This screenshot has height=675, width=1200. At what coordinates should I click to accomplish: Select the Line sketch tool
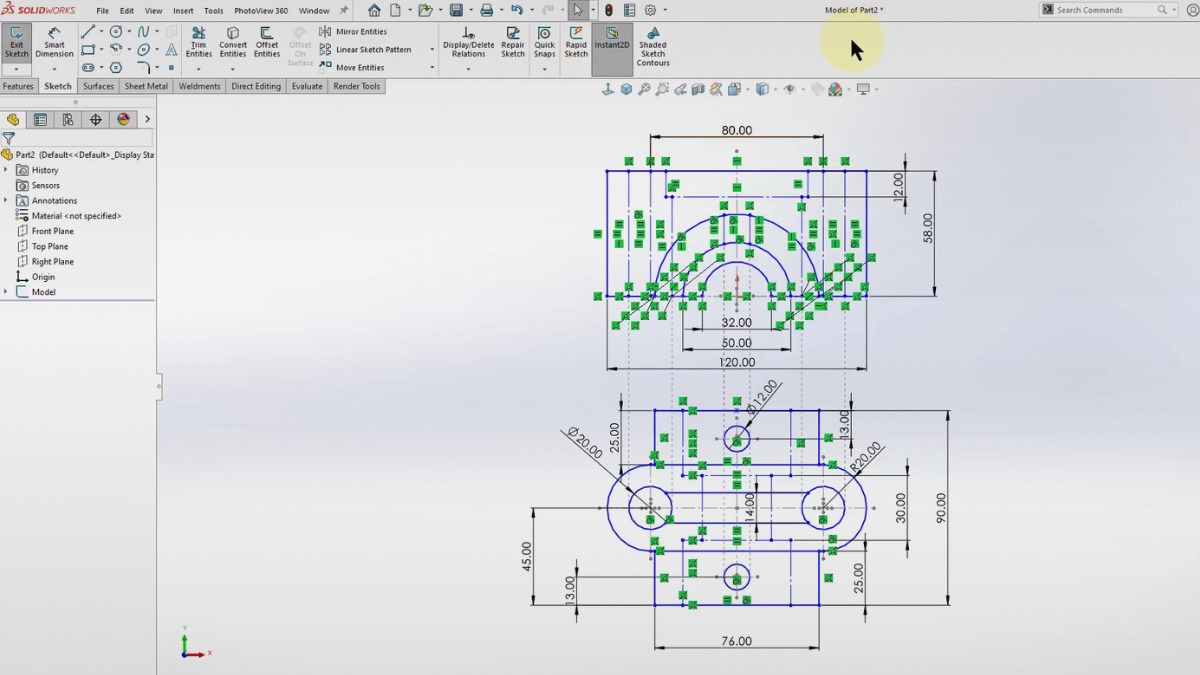(88, 31)
